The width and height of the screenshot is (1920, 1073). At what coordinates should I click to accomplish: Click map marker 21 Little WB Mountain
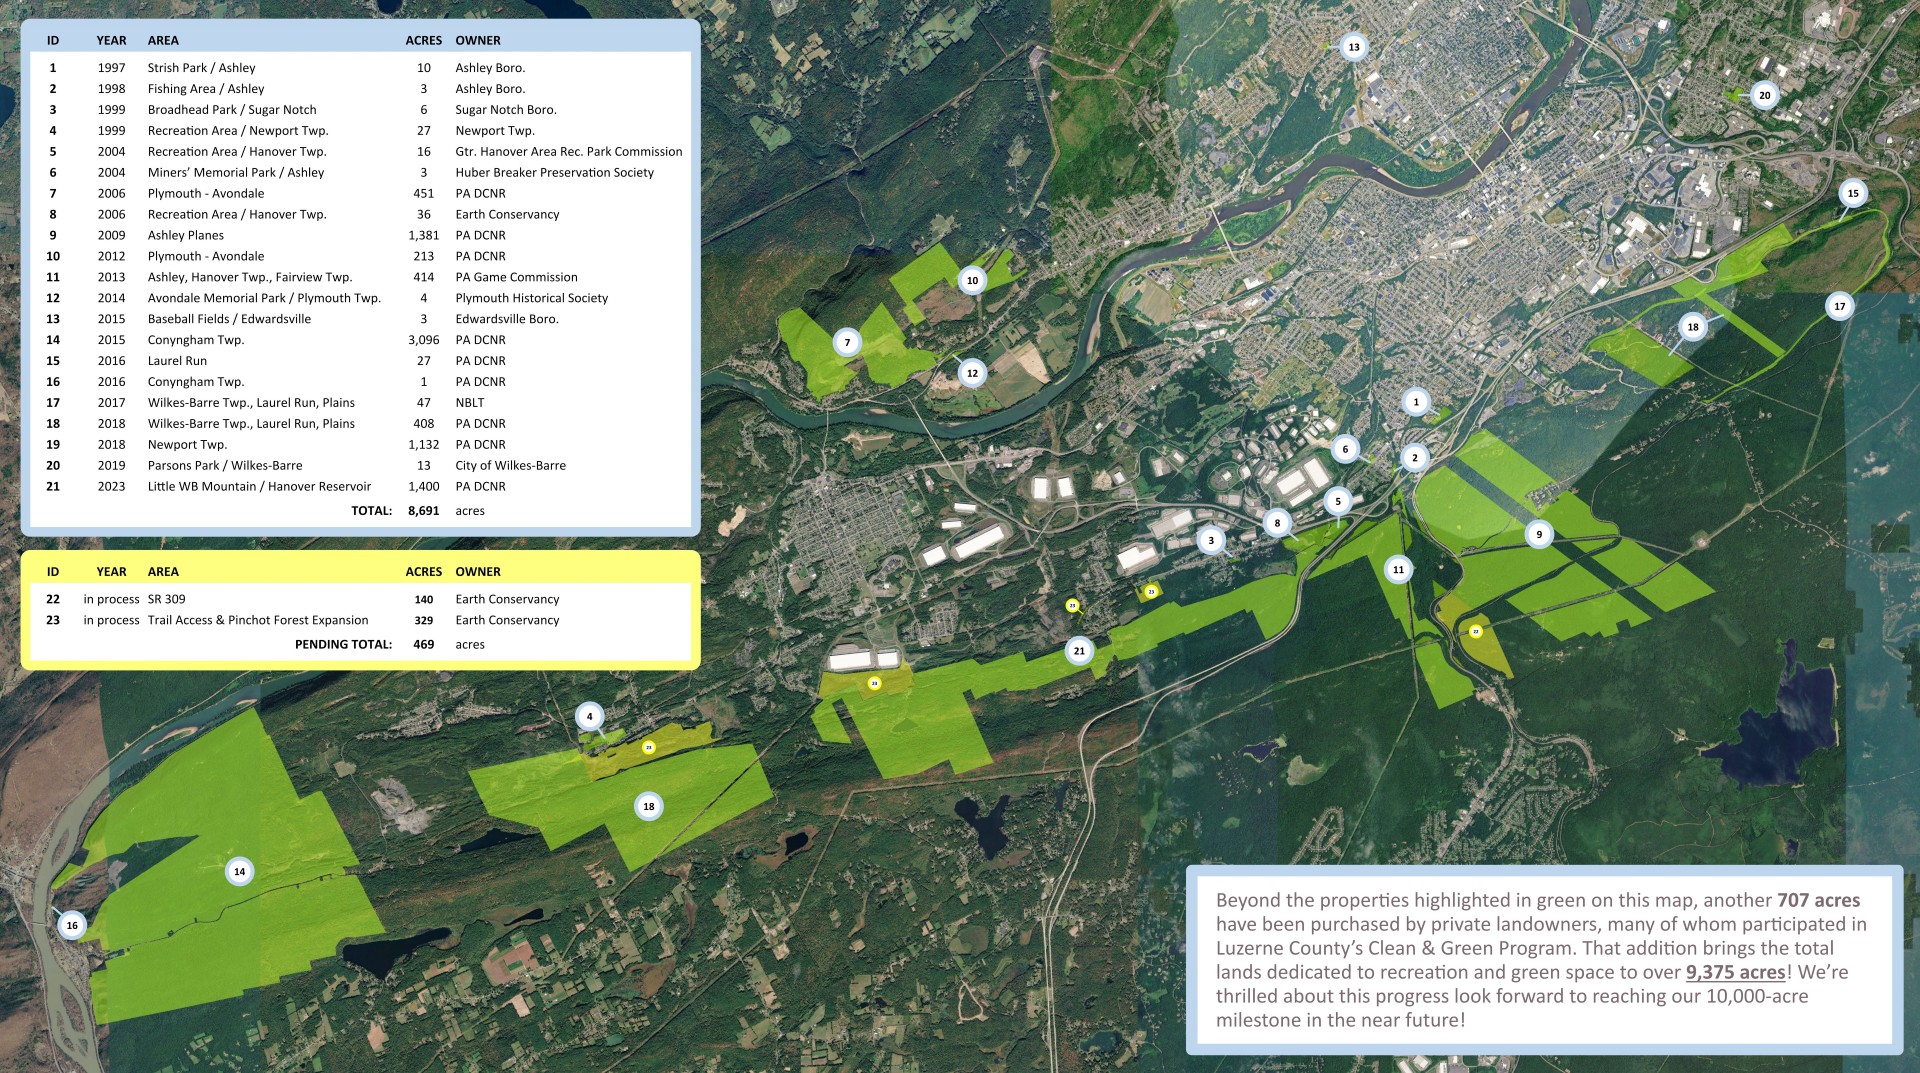click(x=1079, y=651)
